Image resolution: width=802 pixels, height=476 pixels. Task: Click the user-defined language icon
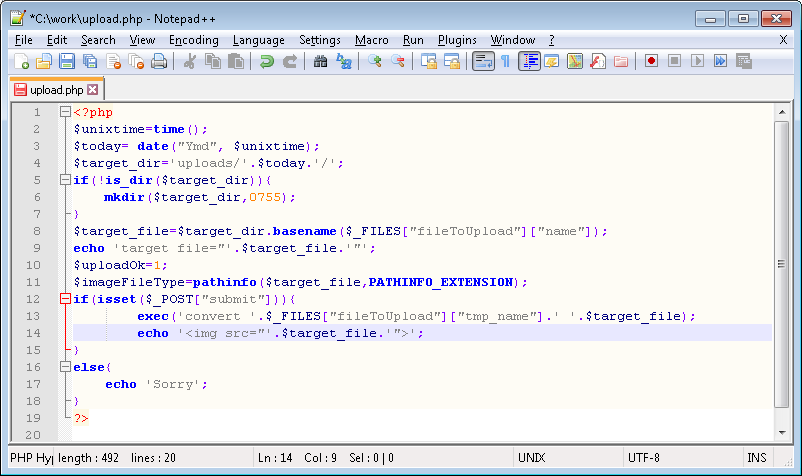point(552,61)
